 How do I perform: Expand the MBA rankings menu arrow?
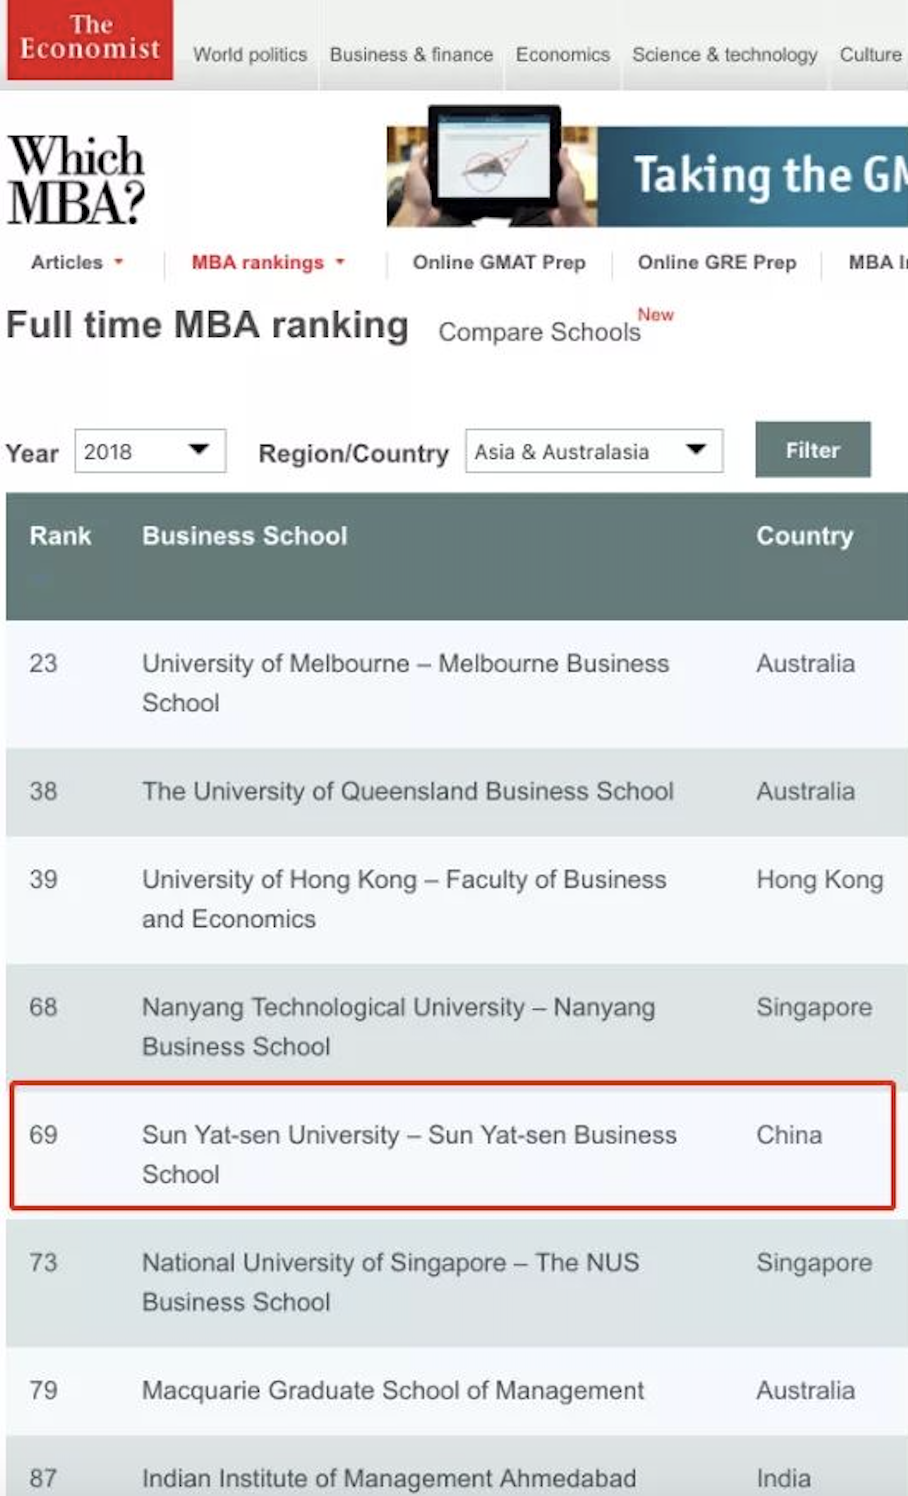click(340, 262)
